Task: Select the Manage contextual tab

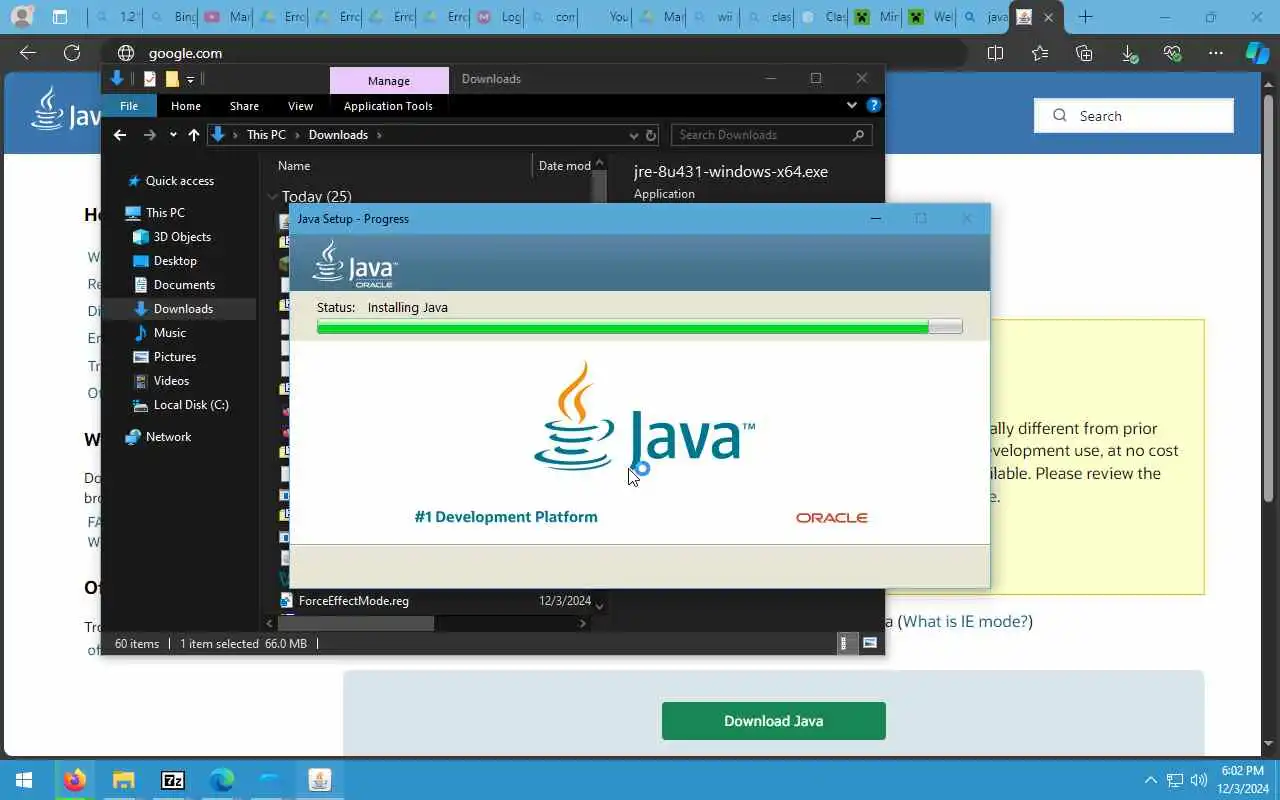Action: click(389, 80)
